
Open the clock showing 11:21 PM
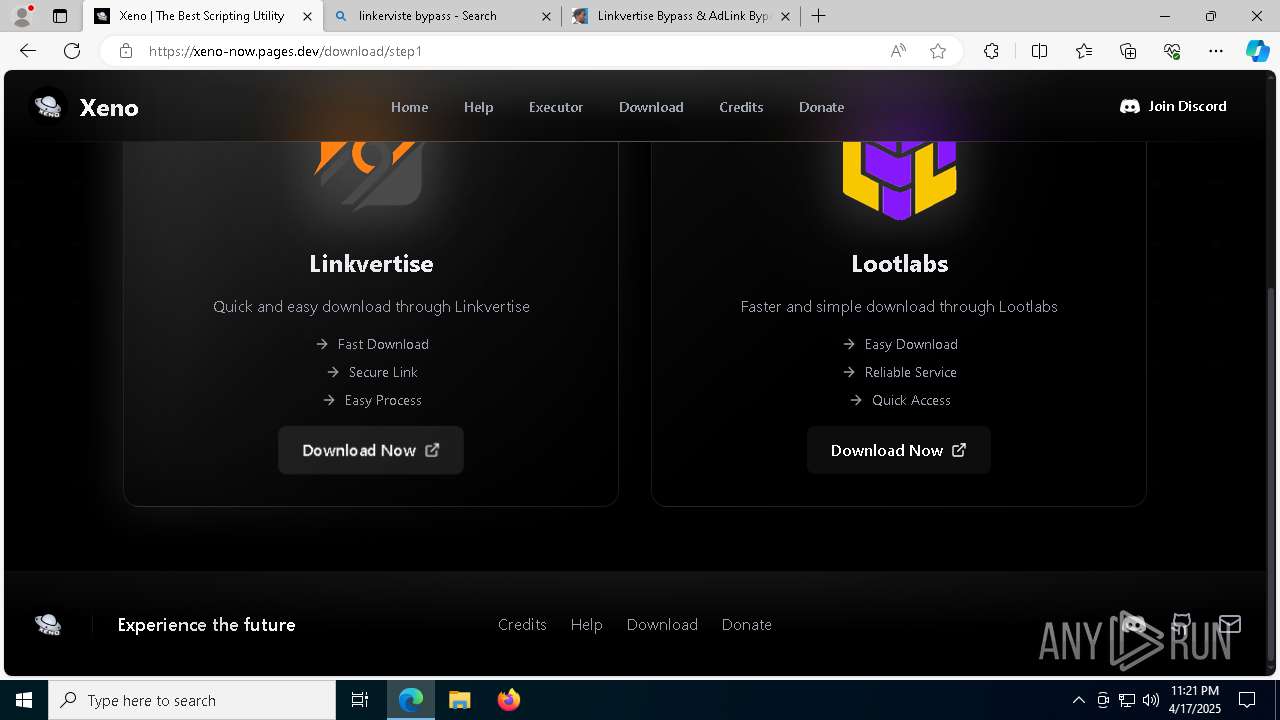pos(1195,700)
